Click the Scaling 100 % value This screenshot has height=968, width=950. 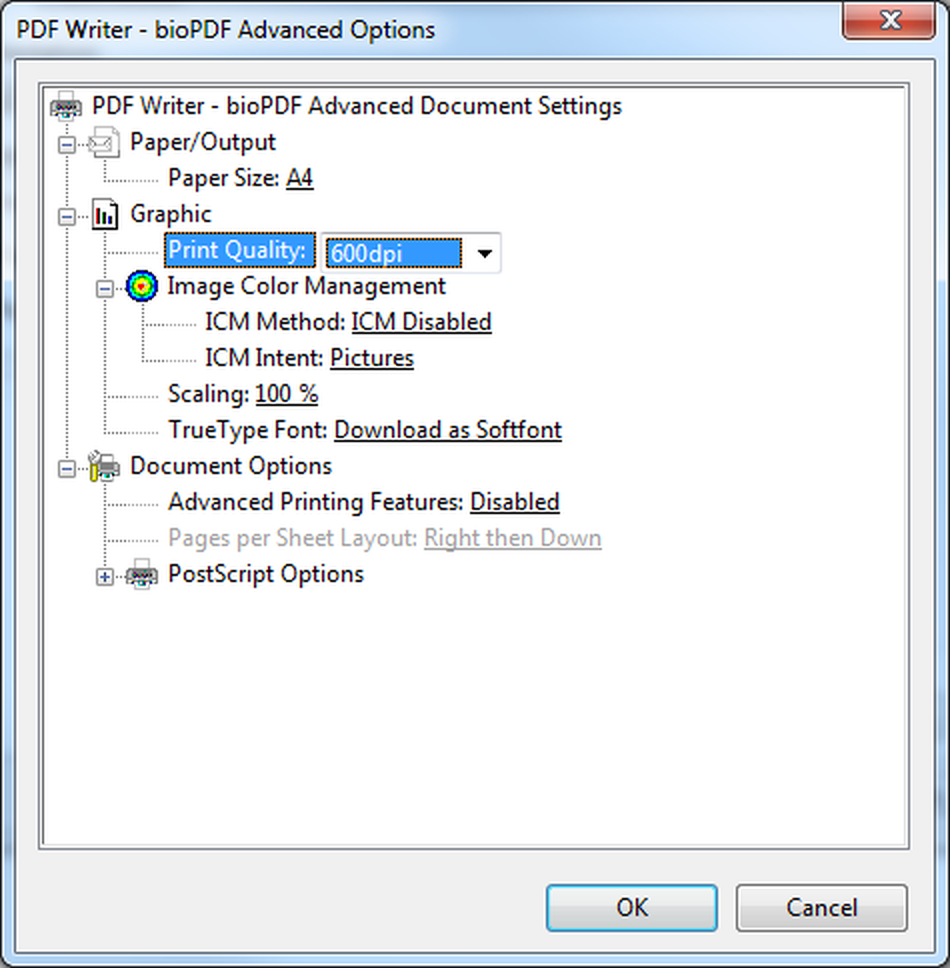point(286,394)
